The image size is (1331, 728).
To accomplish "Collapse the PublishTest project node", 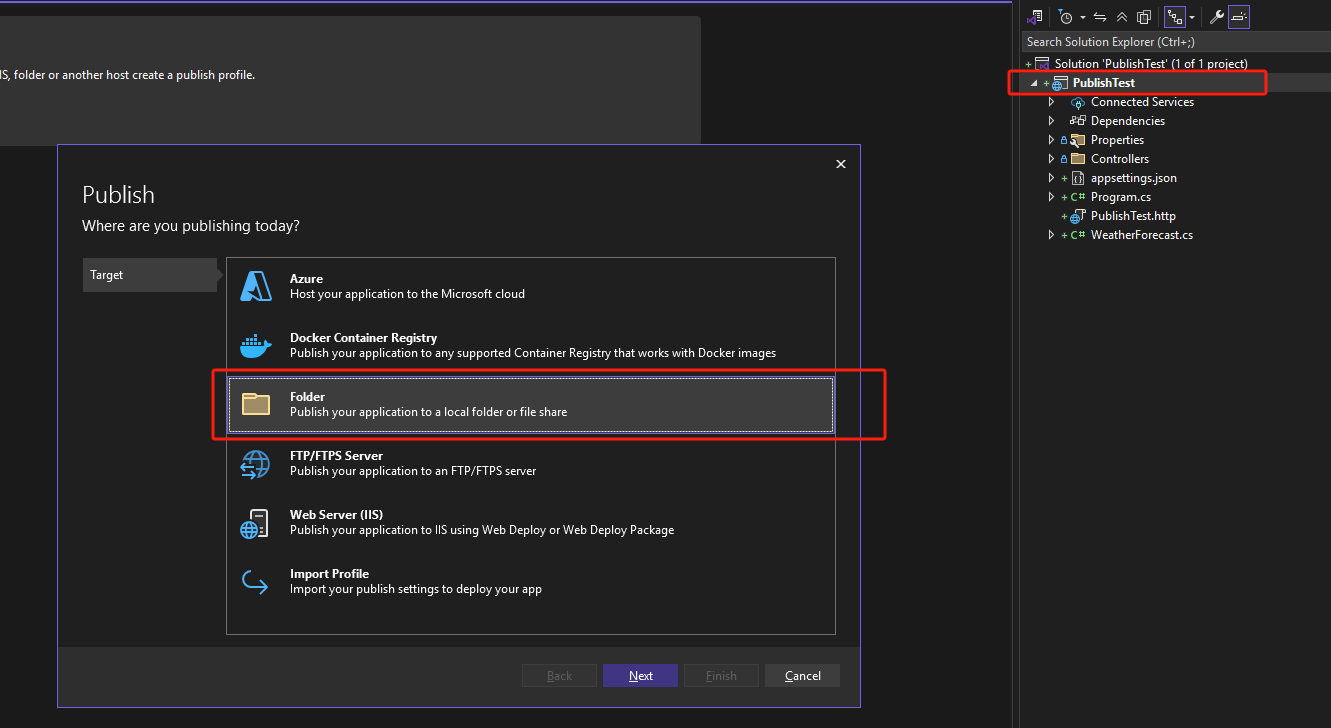I will point(1034,84).
